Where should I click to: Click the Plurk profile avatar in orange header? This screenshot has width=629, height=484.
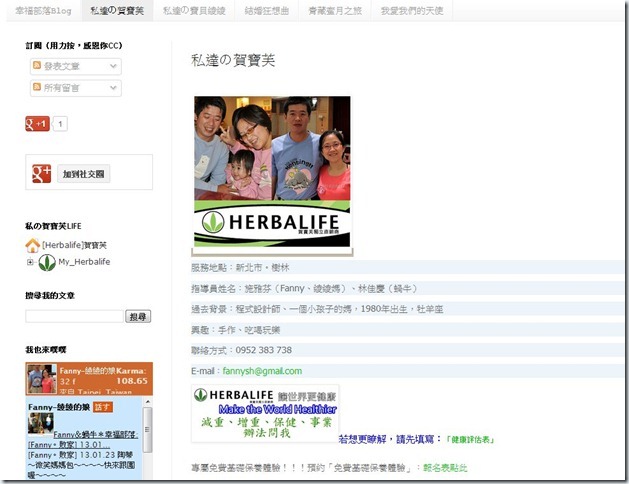(x=42, y=379)
